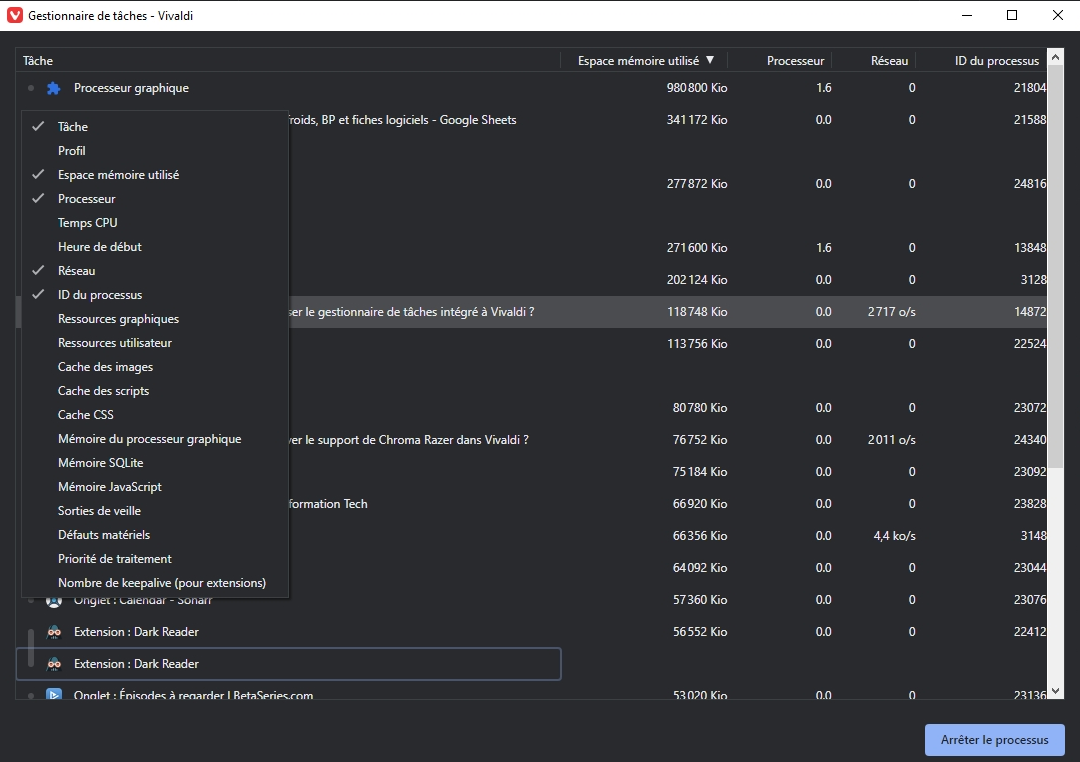This screenshot has width=1080, height=762.
Task: Select Mémoire JavaScript menu entry
Action: 155,487
